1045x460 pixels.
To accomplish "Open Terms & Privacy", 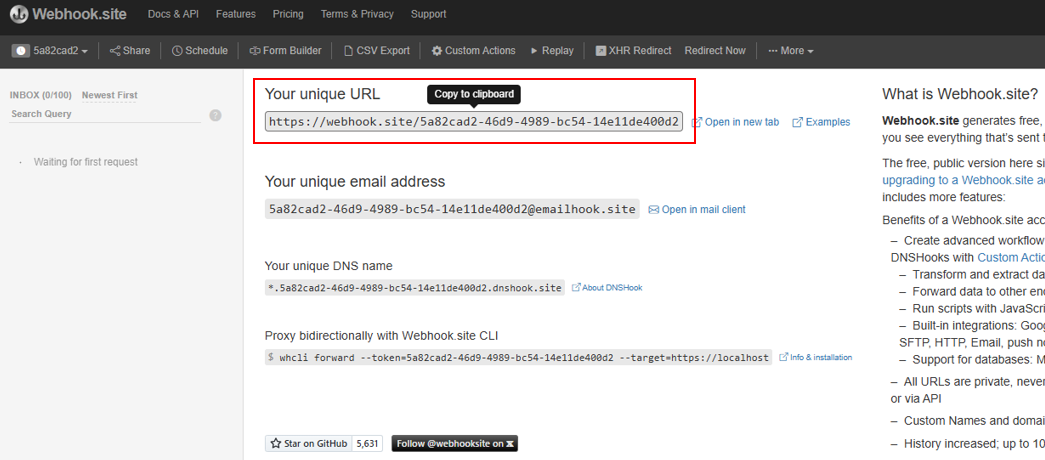I will (357, 14).
